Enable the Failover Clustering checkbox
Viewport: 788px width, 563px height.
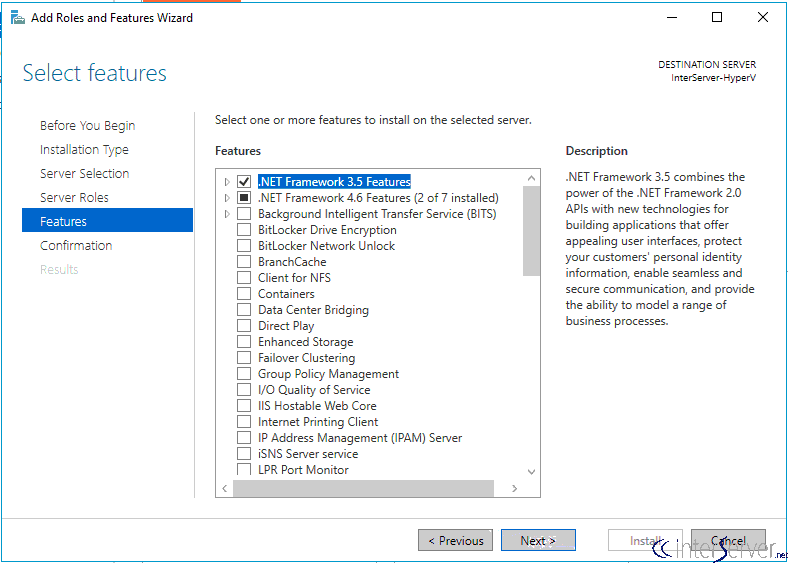tap(244, 358)
